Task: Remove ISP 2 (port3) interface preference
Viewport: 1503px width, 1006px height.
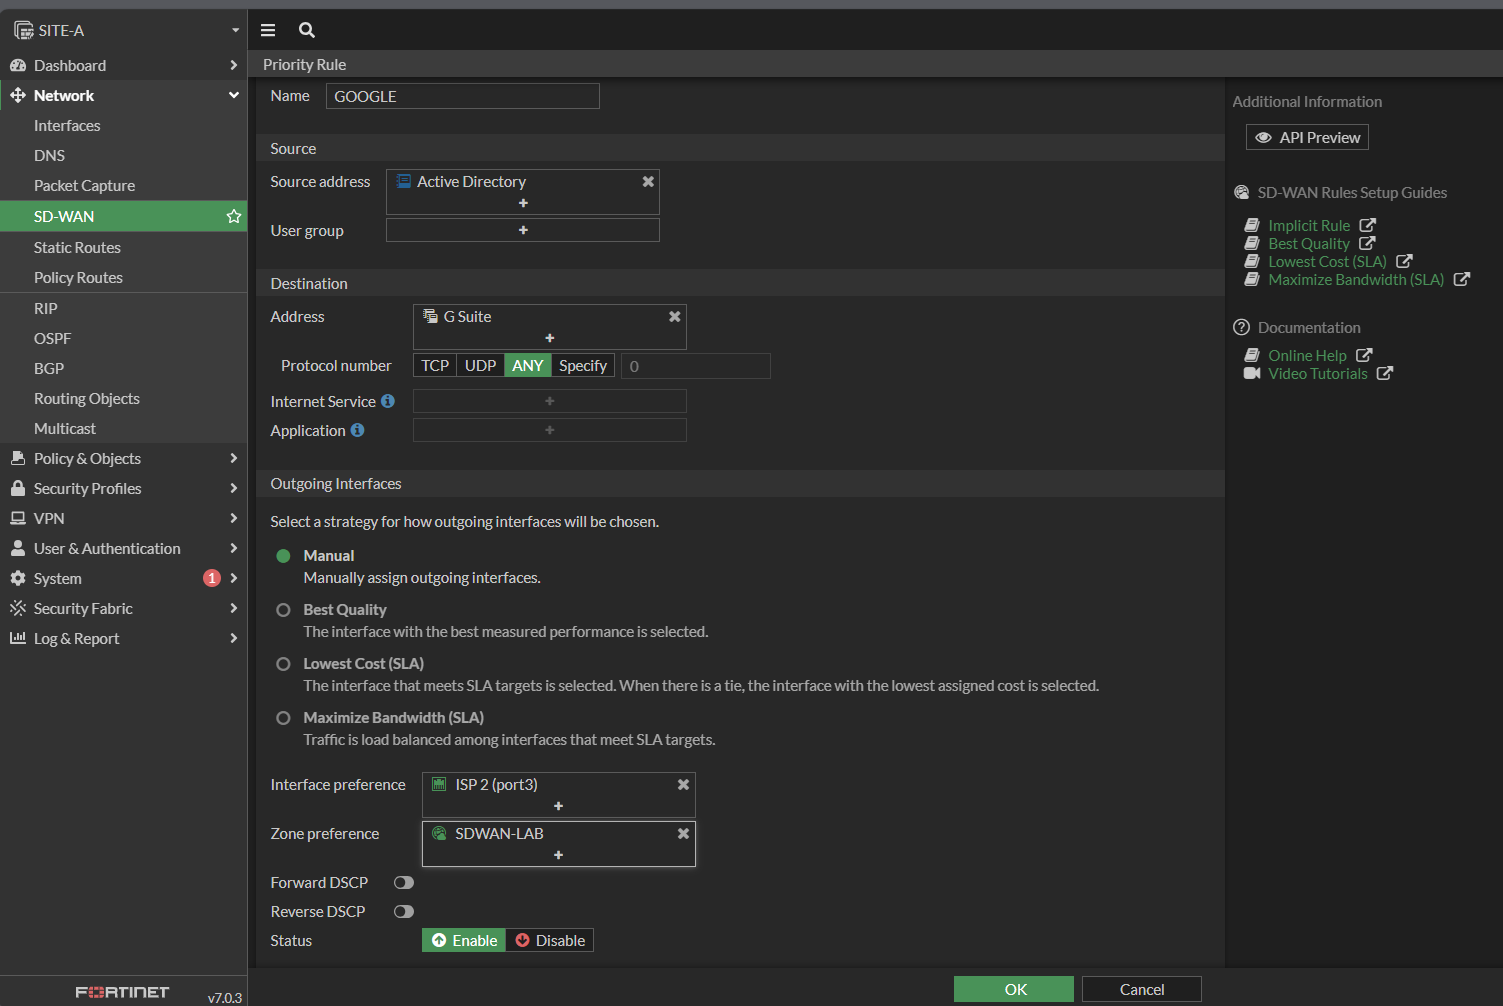Action: tap(683, 785)
